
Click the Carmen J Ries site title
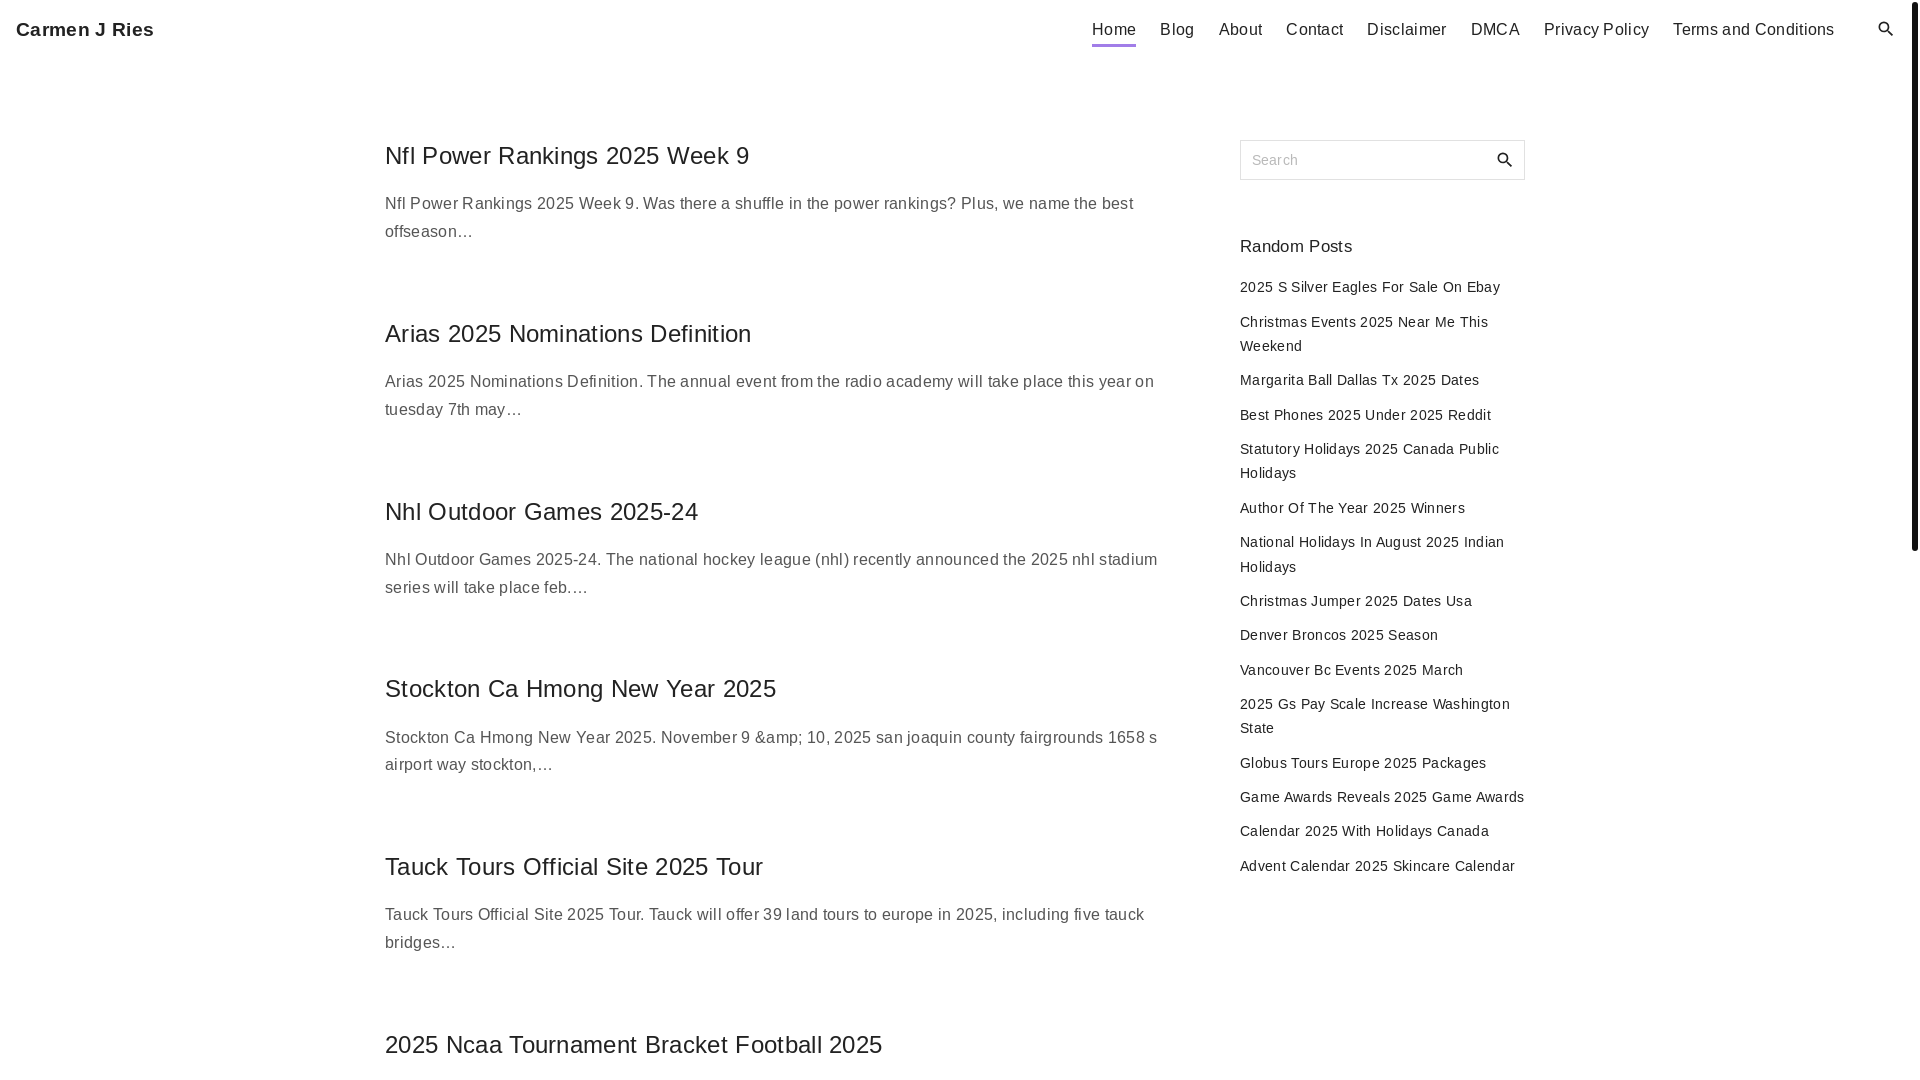tap(85, 30)
